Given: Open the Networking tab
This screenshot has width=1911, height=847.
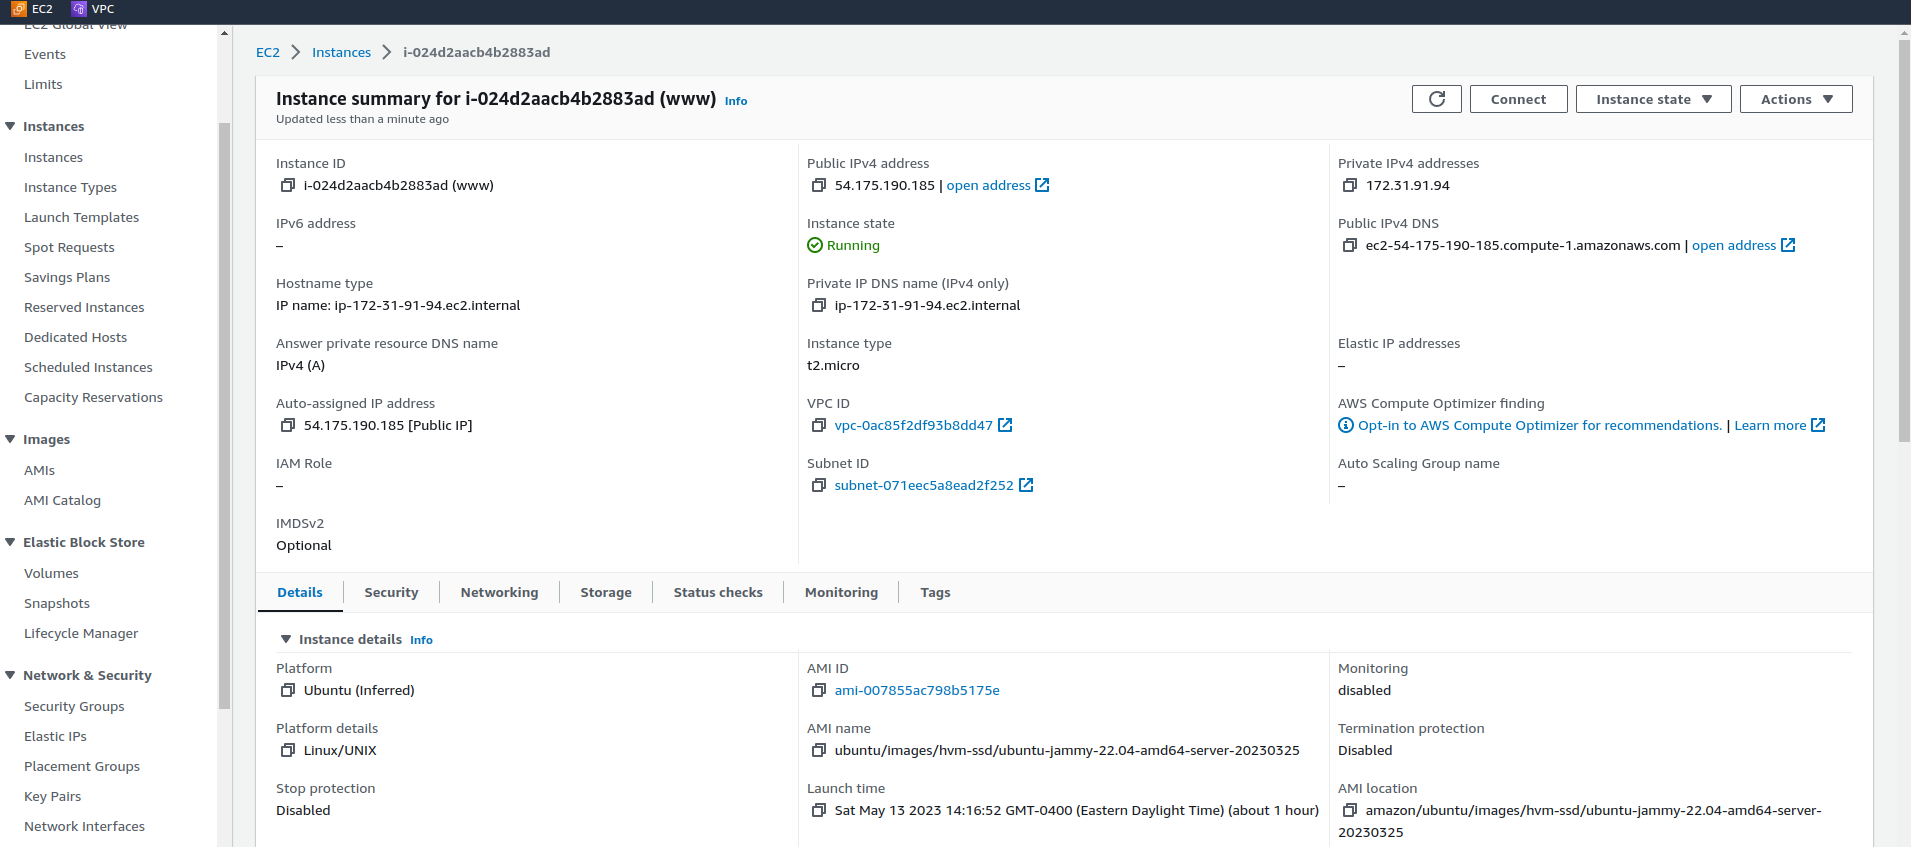Looking at the screenshot, I should (499, 592).
